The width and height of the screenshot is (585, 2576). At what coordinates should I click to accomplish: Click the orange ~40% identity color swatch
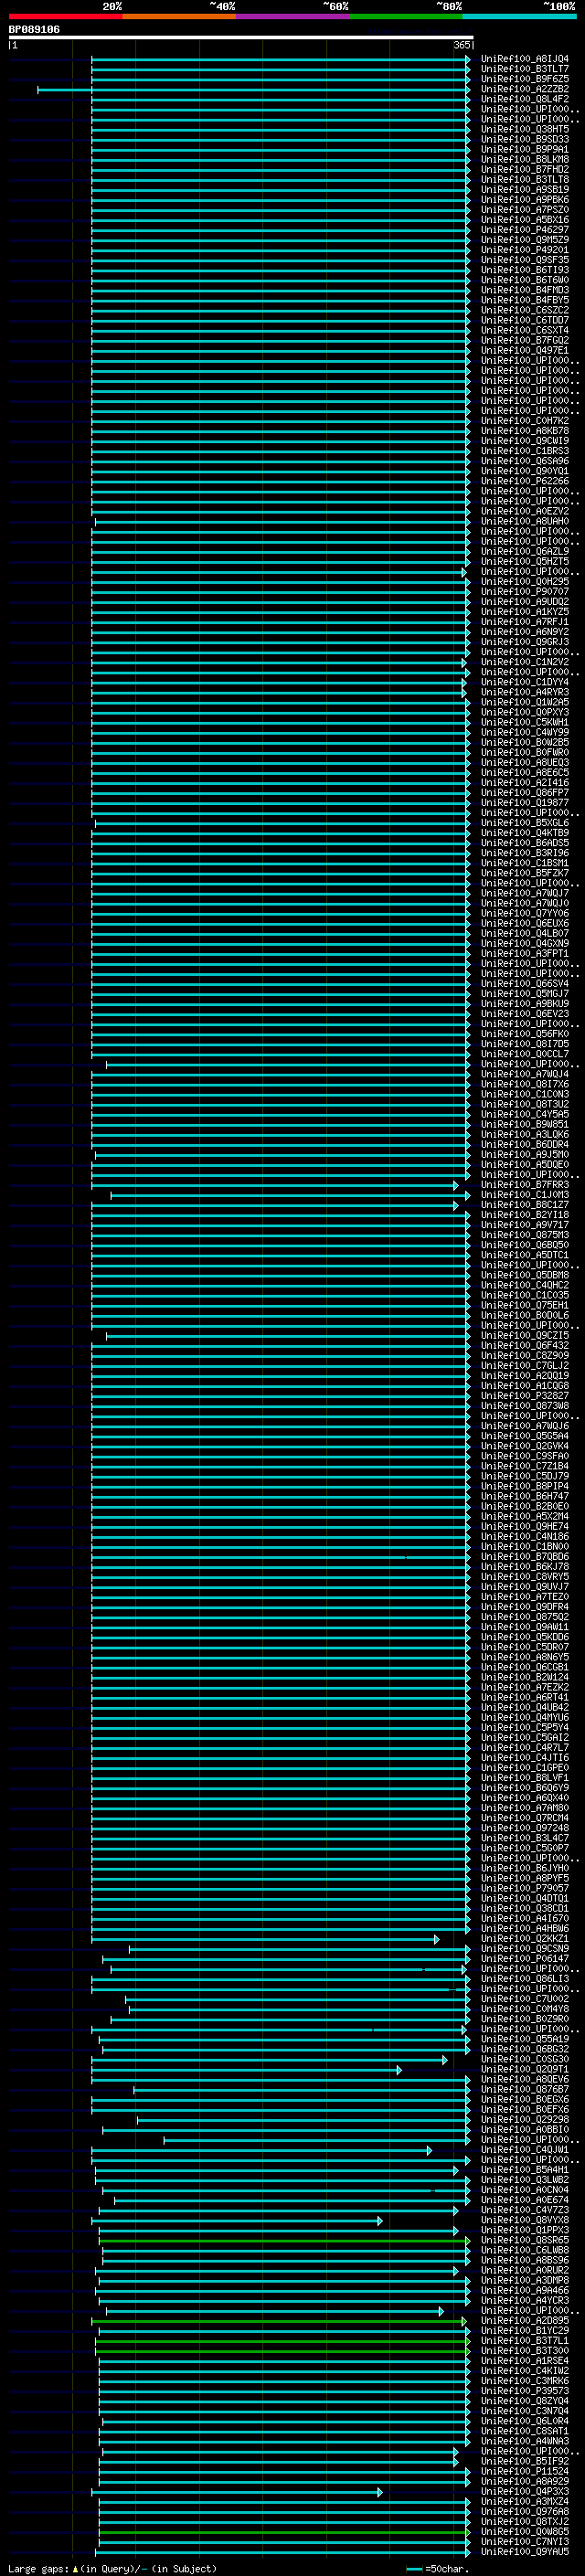pyautogui.click(x=179, y=16)
